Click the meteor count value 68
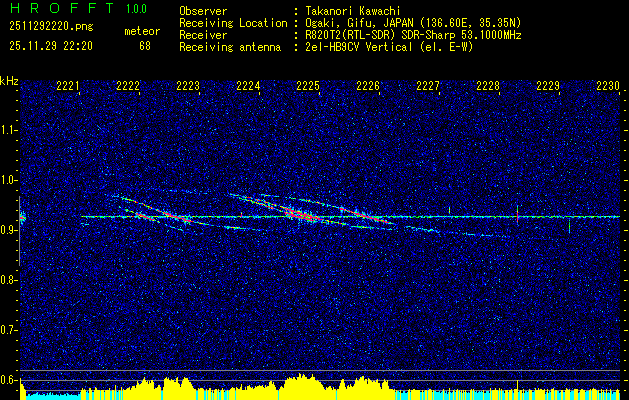The width and height of the screenshot is (629, 400). pyautogui.click(x=145, y=46)
